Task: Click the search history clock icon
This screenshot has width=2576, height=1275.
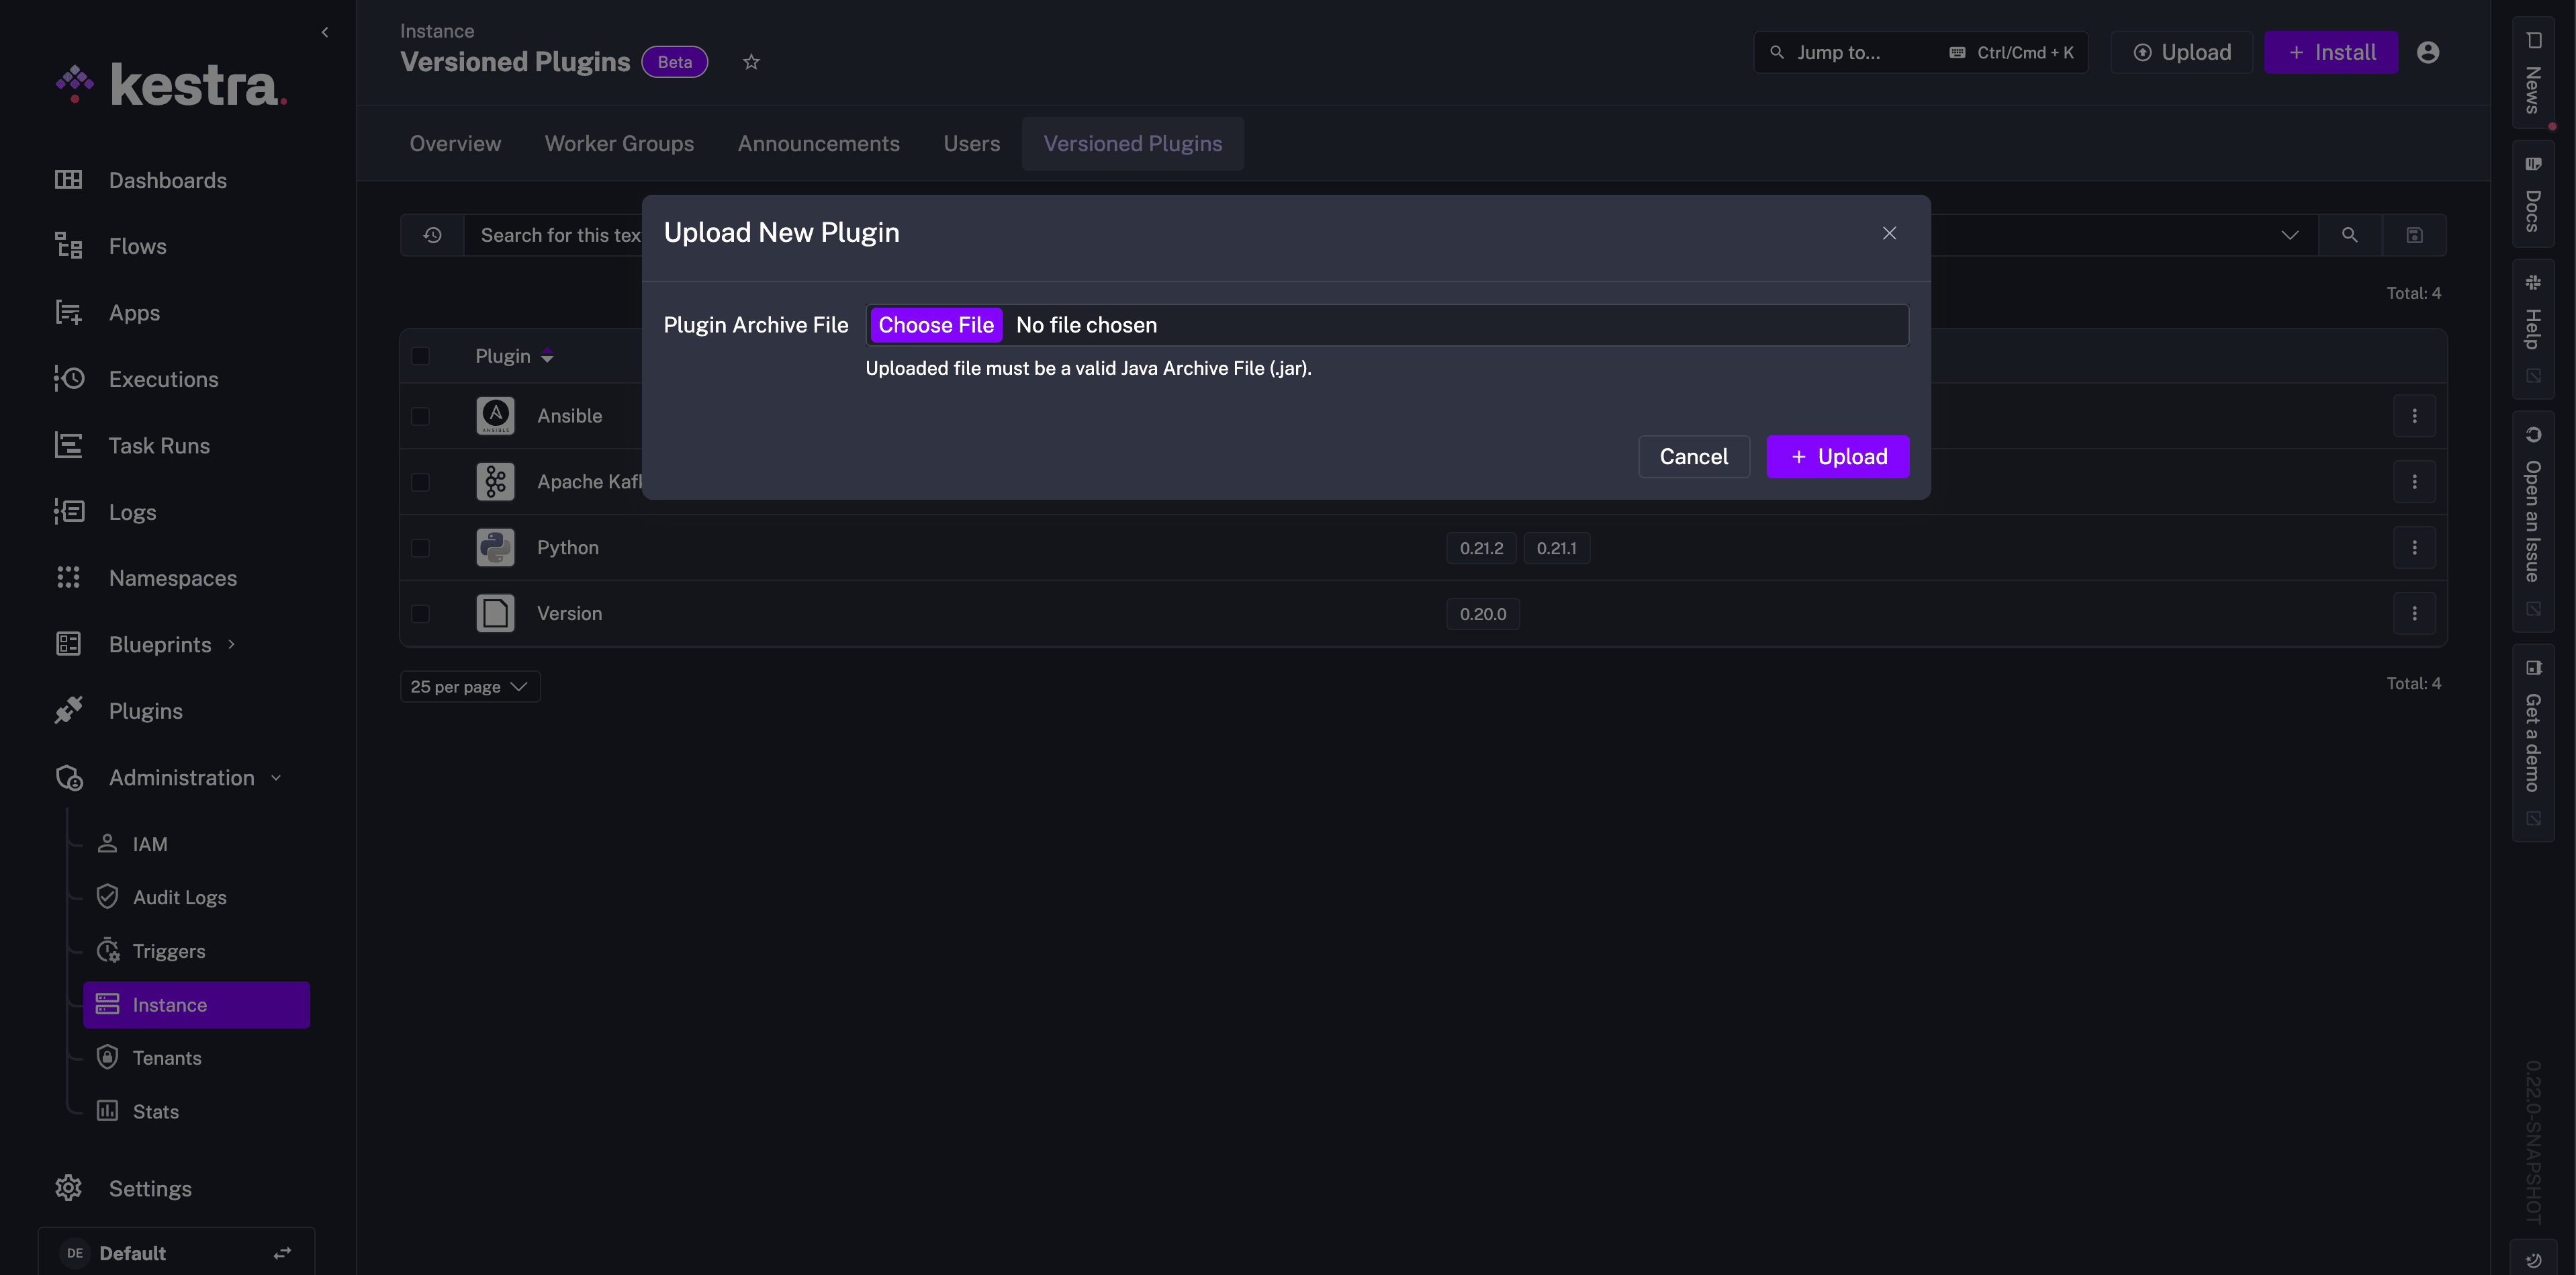Action: click(433, 234)
